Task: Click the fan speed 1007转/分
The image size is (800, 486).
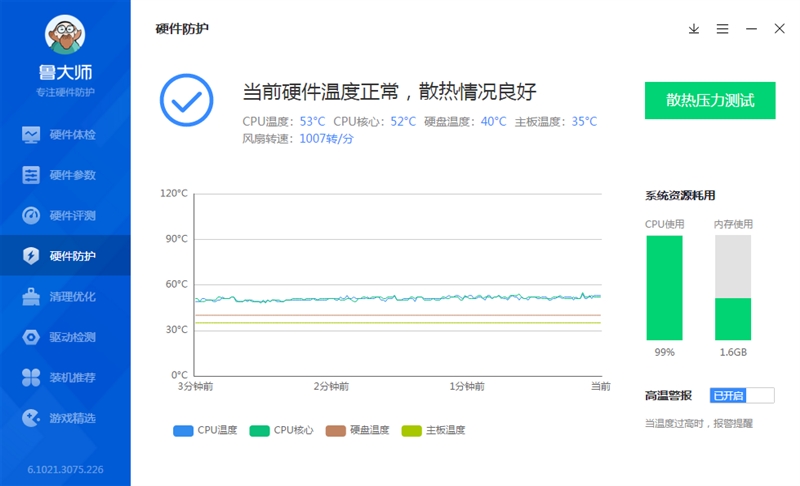Action: click(x=327, y=139)
